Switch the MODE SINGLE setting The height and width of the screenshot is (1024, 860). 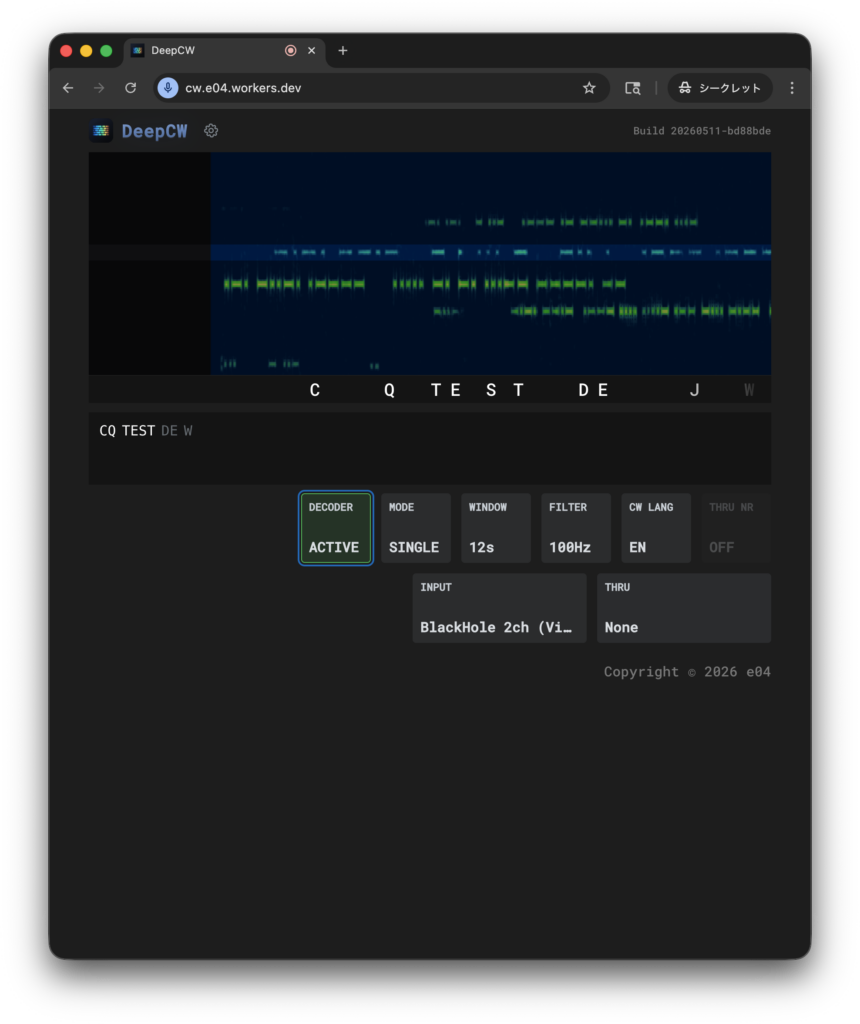(416, 528)
